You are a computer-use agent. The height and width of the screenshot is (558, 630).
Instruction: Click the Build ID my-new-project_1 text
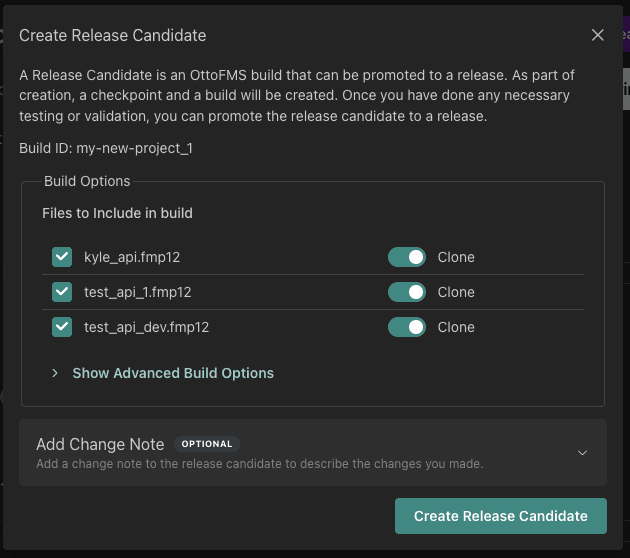point(105,148)
